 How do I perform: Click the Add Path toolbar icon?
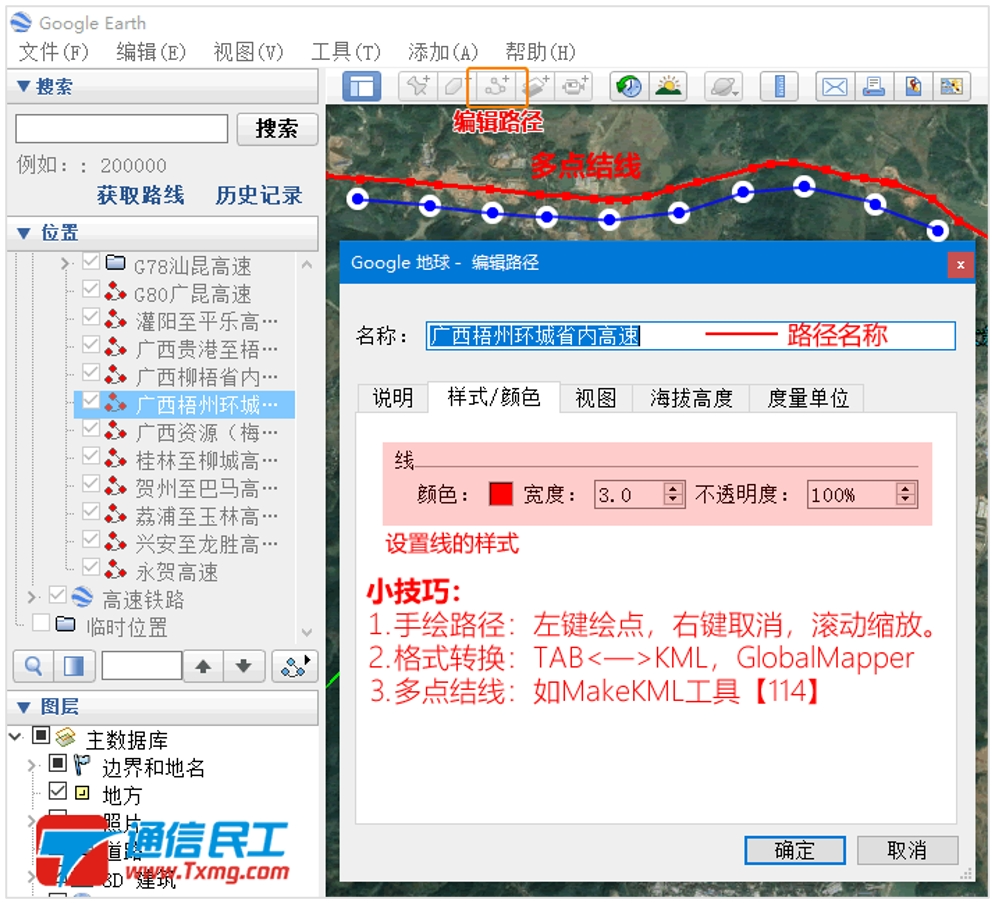click(x=496, y=86)
